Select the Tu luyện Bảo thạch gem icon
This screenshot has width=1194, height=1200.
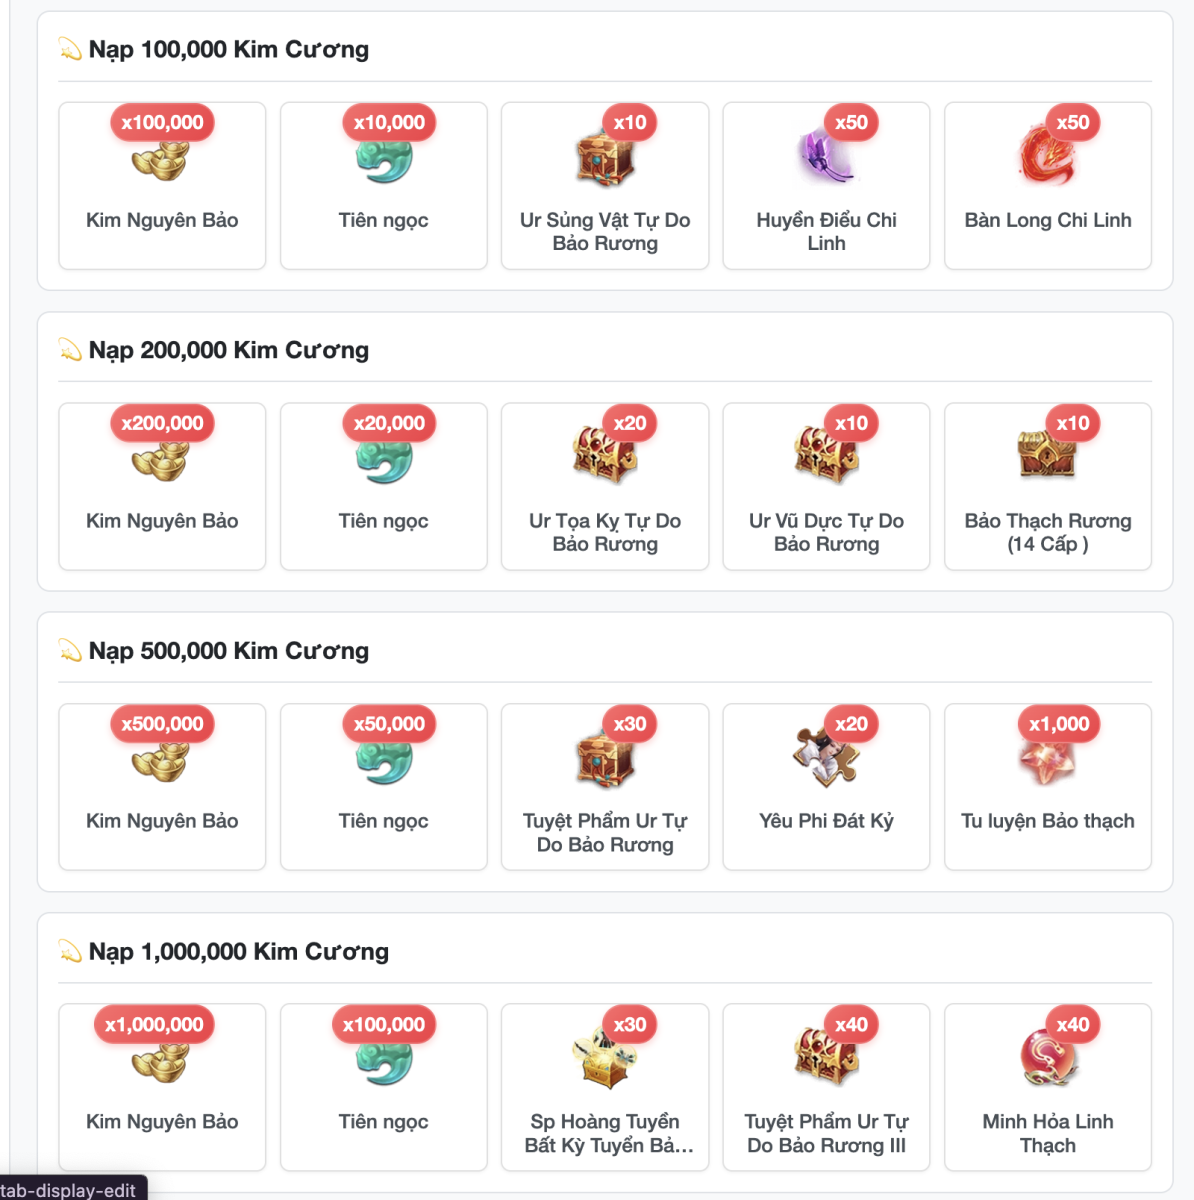pos(1047,760)
